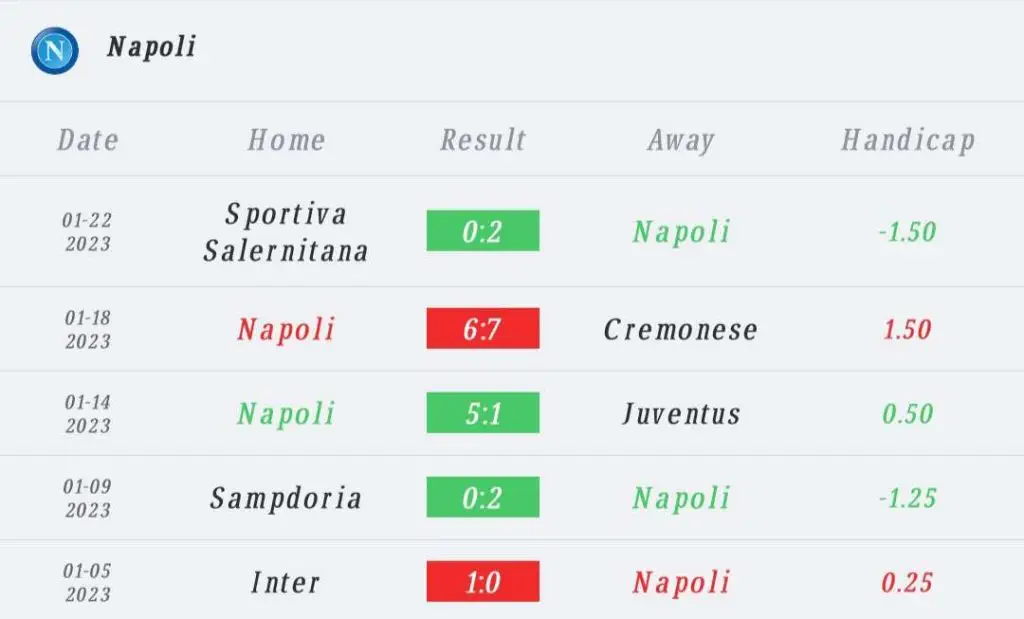Click the red 1:0 Inter result
1024x619 pixels.
[483, 581]
